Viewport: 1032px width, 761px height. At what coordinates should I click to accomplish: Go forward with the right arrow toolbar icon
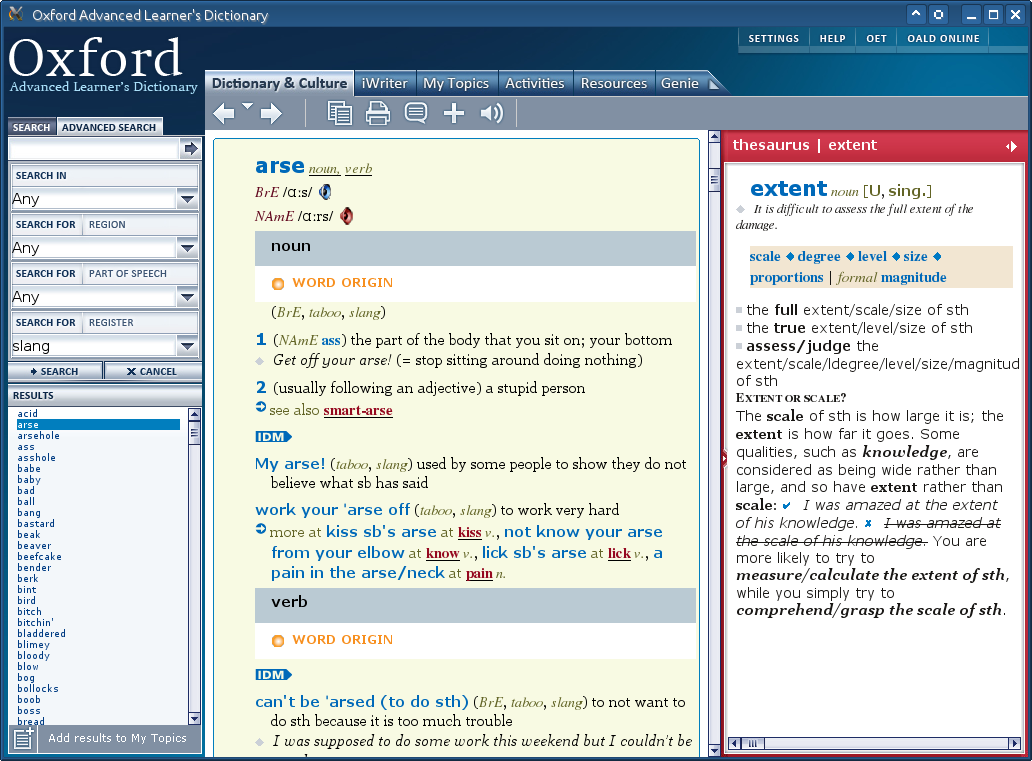click(271, 113)
